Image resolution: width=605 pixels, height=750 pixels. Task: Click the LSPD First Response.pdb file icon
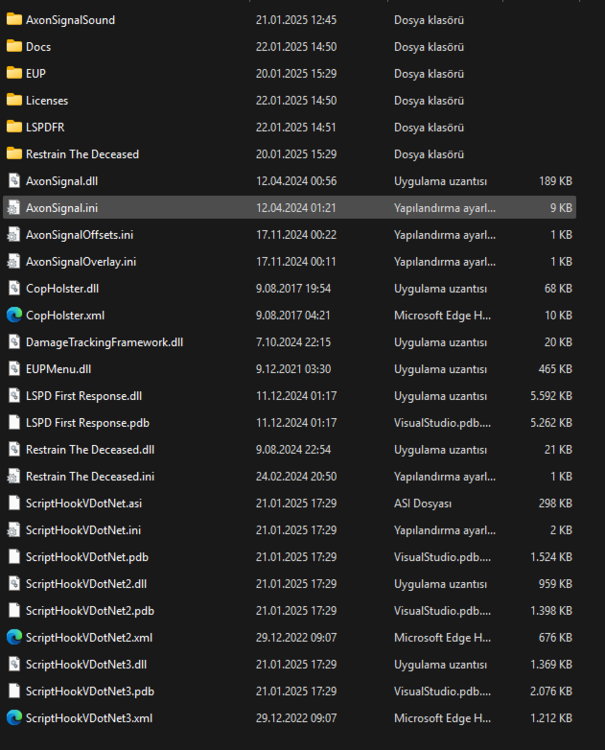[x=14, y=422]
